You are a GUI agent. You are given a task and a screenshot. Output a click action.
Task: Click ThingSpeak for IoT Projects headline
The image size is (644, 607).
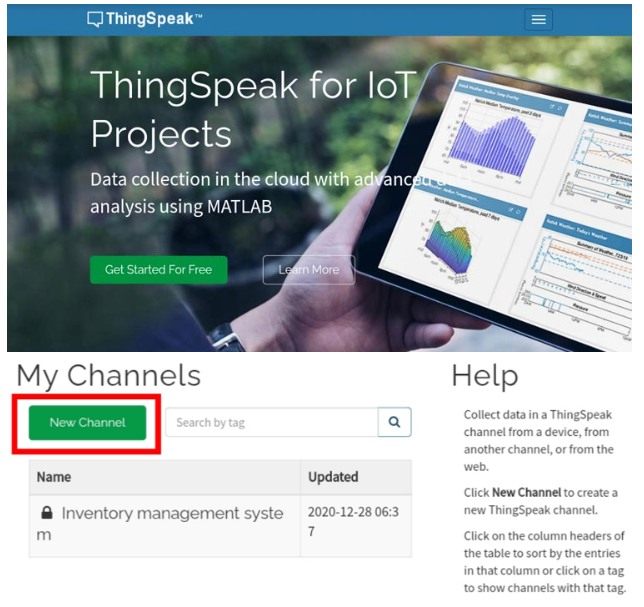(x=251, y=109)
